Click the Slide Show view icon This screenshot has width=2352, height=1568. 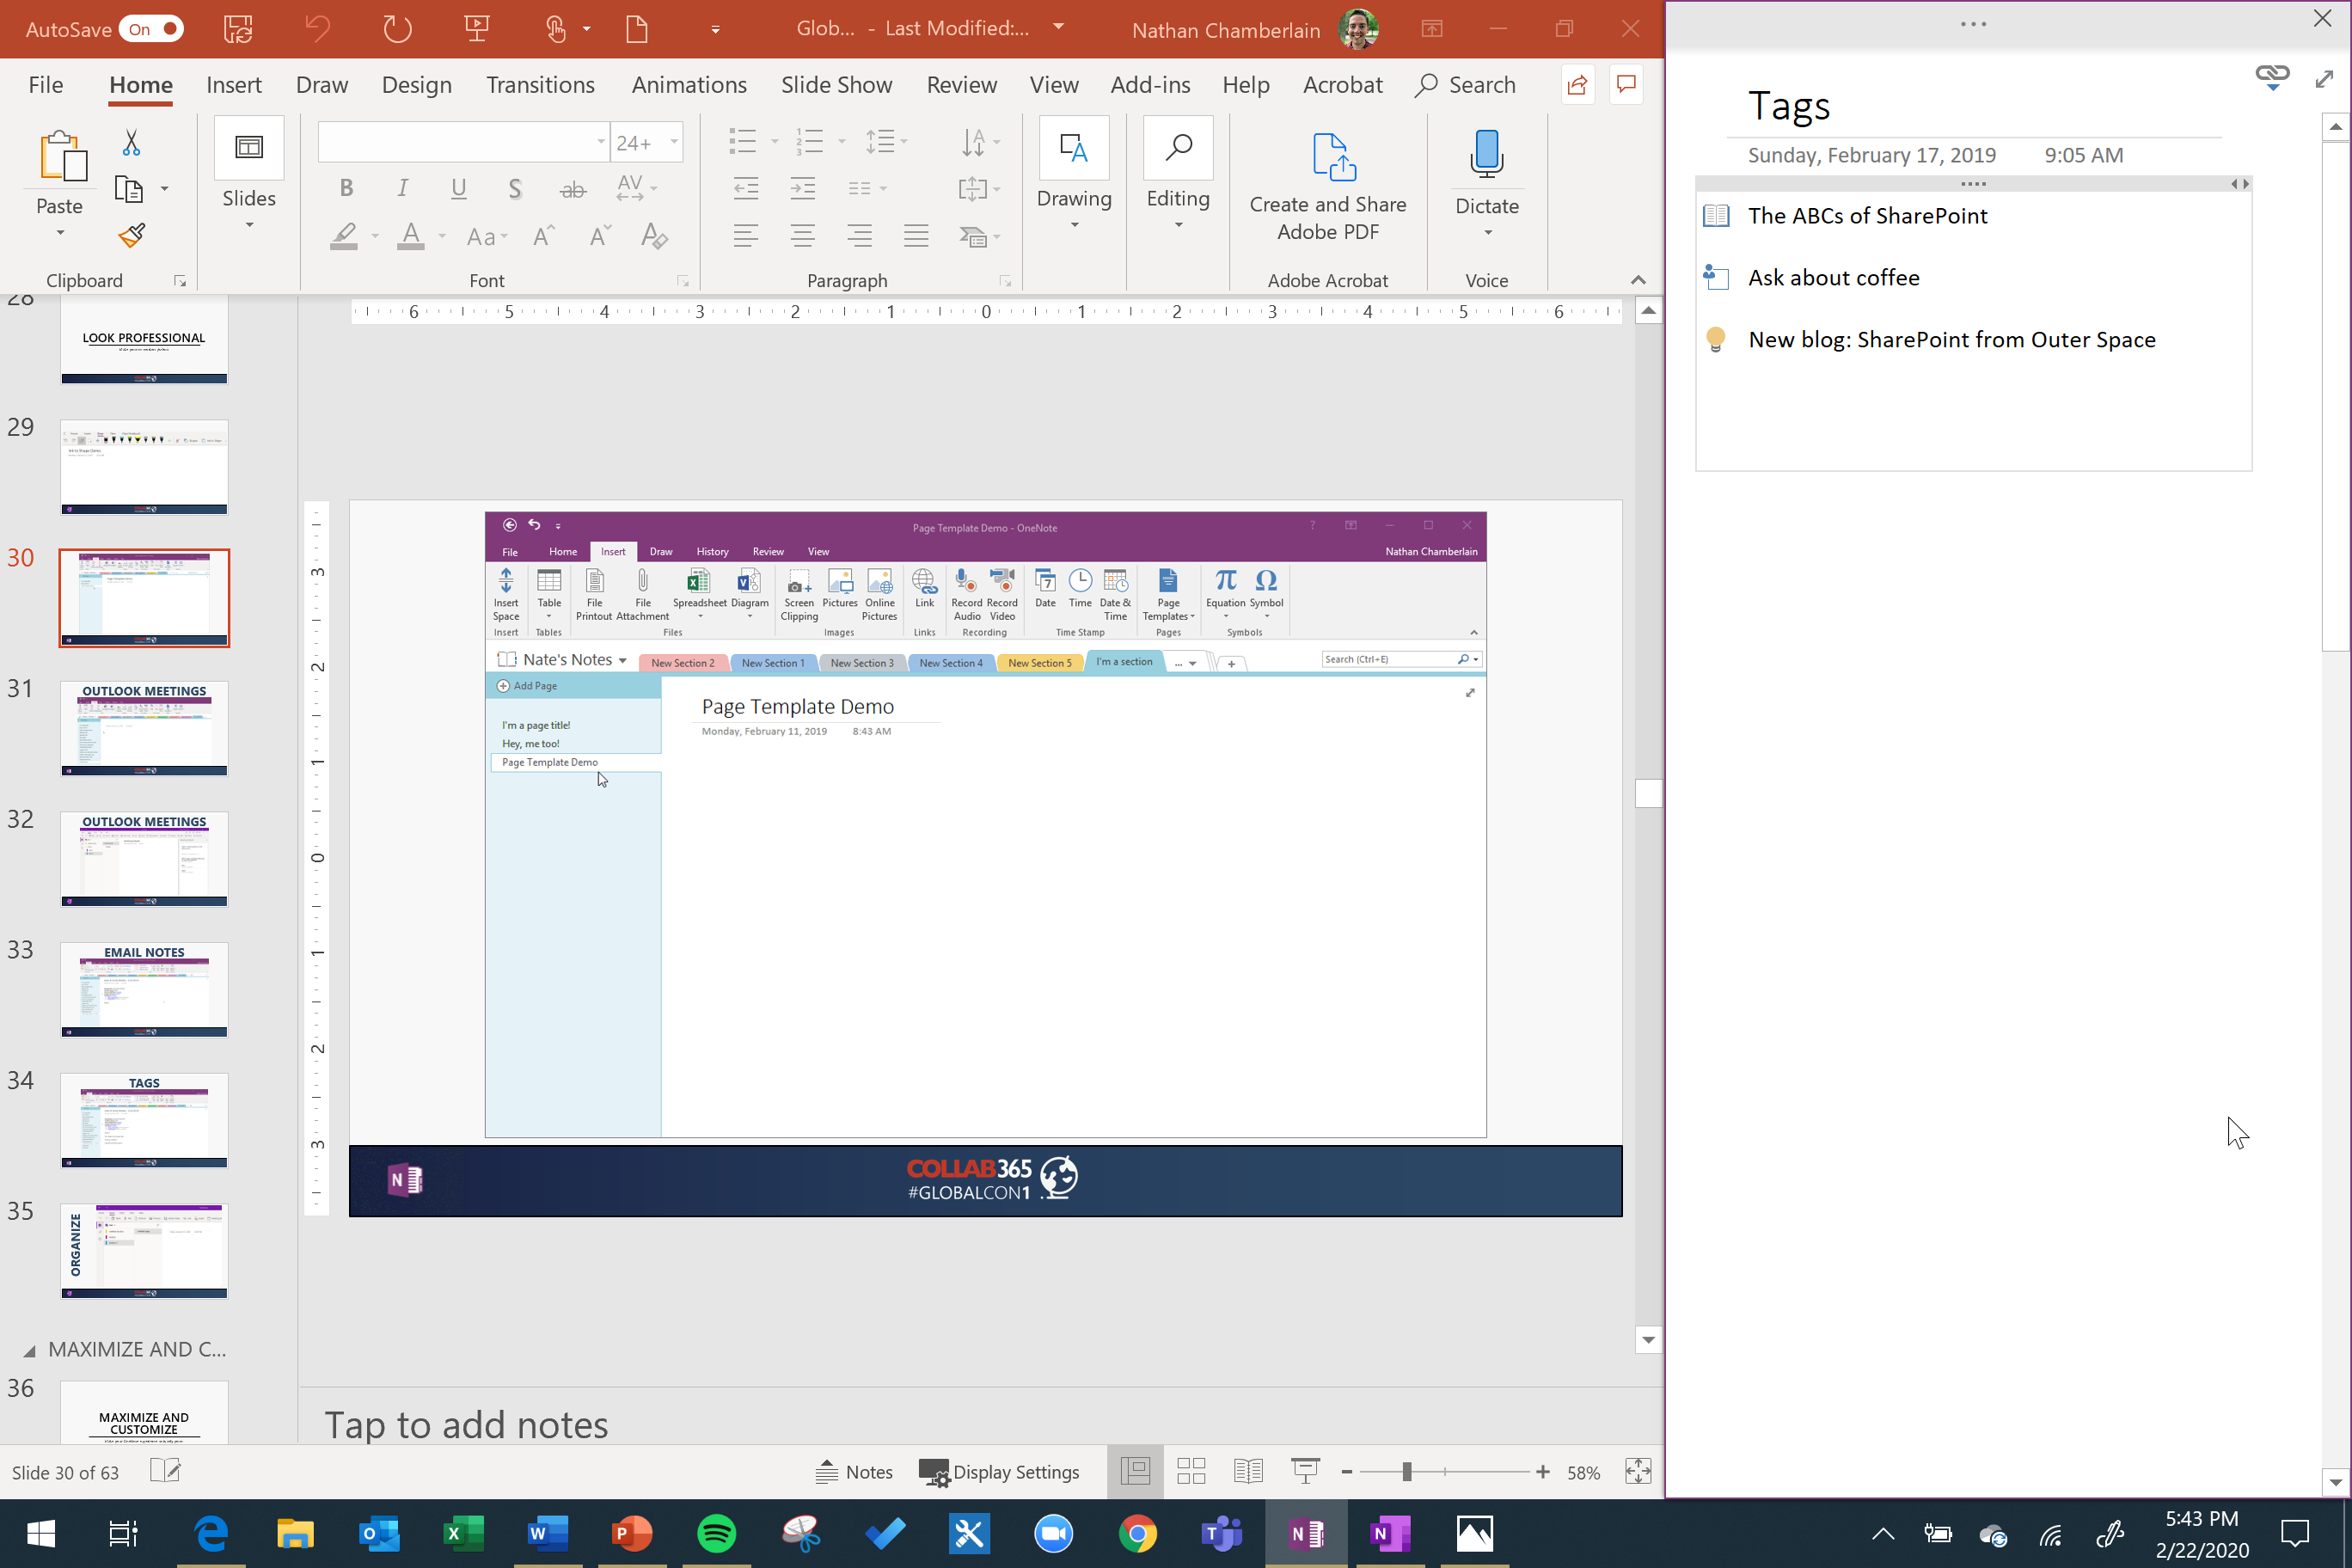point(1305,1471)
